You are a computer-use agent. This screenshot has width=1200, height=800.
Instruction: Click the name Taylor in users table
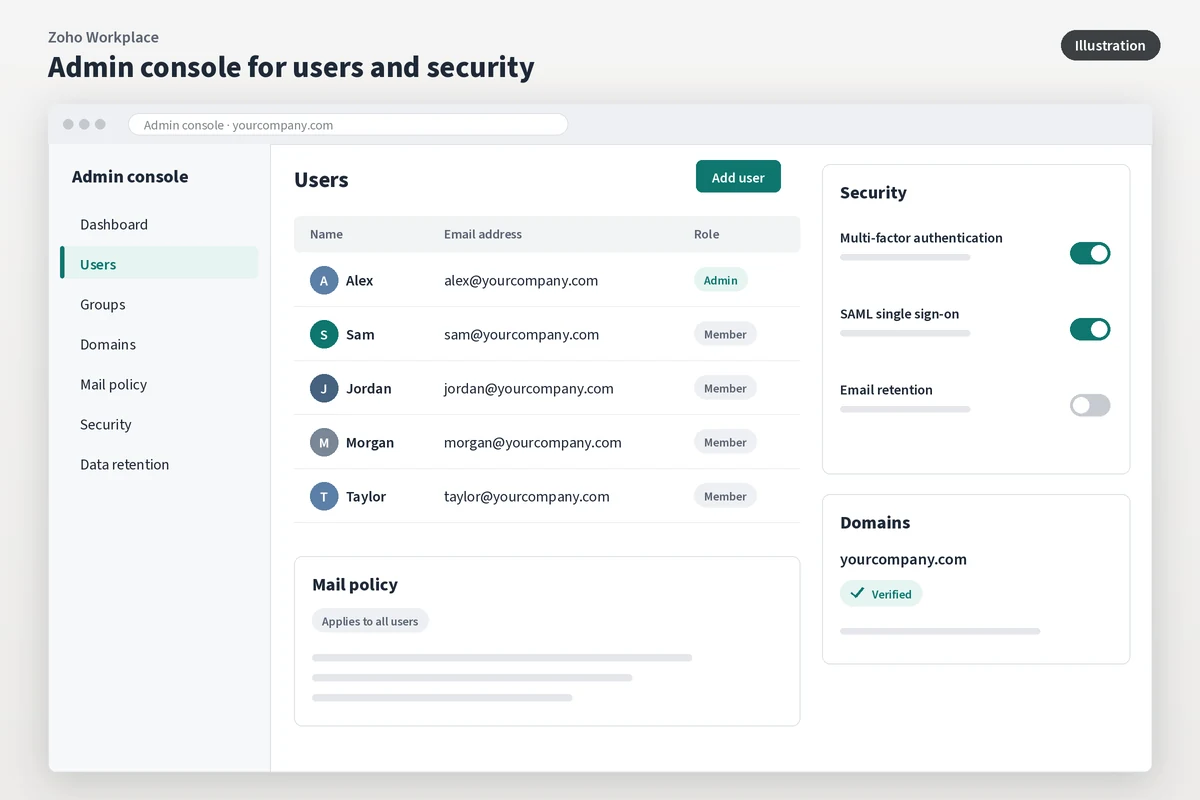[x=366, y=496]
